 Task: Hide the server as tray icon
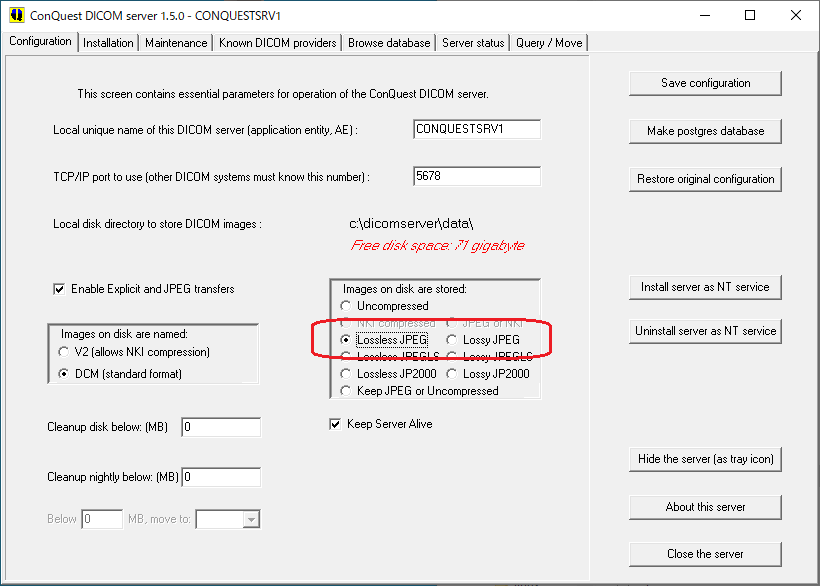705,459
